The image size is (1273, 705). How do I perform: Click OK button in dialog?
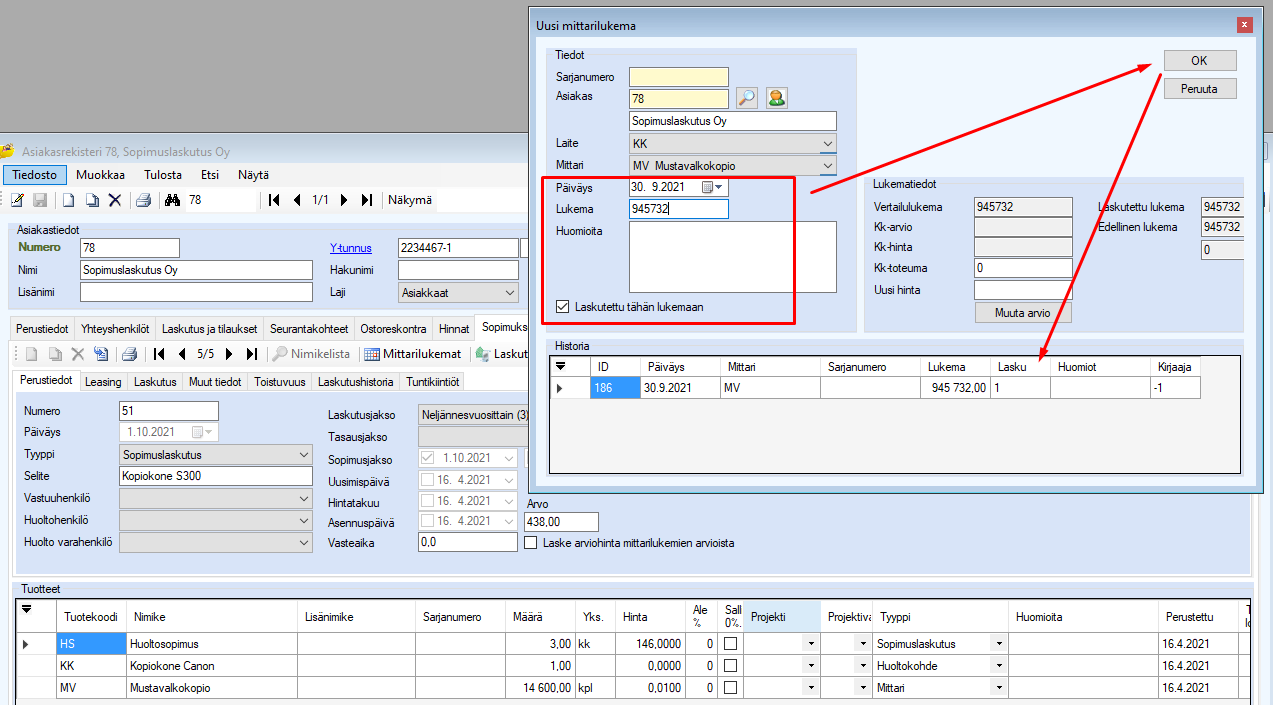[x=1199, y=61]
